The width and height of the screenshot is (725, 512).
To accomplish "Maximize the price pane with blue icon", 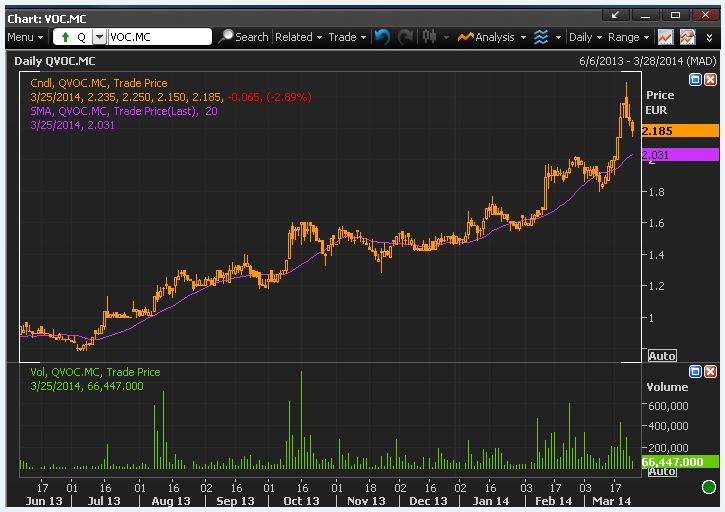I will coord(695,80).
